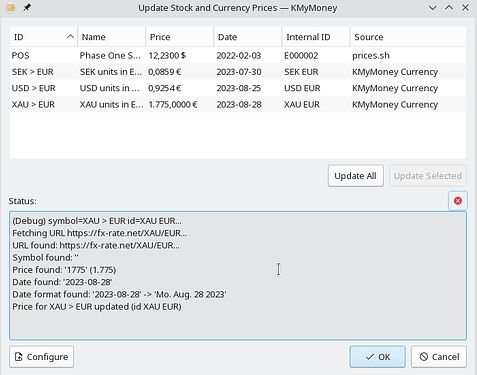Click the SEK EUR internal ID cell
The image size is (477, 375).
[x=316, y=72]
